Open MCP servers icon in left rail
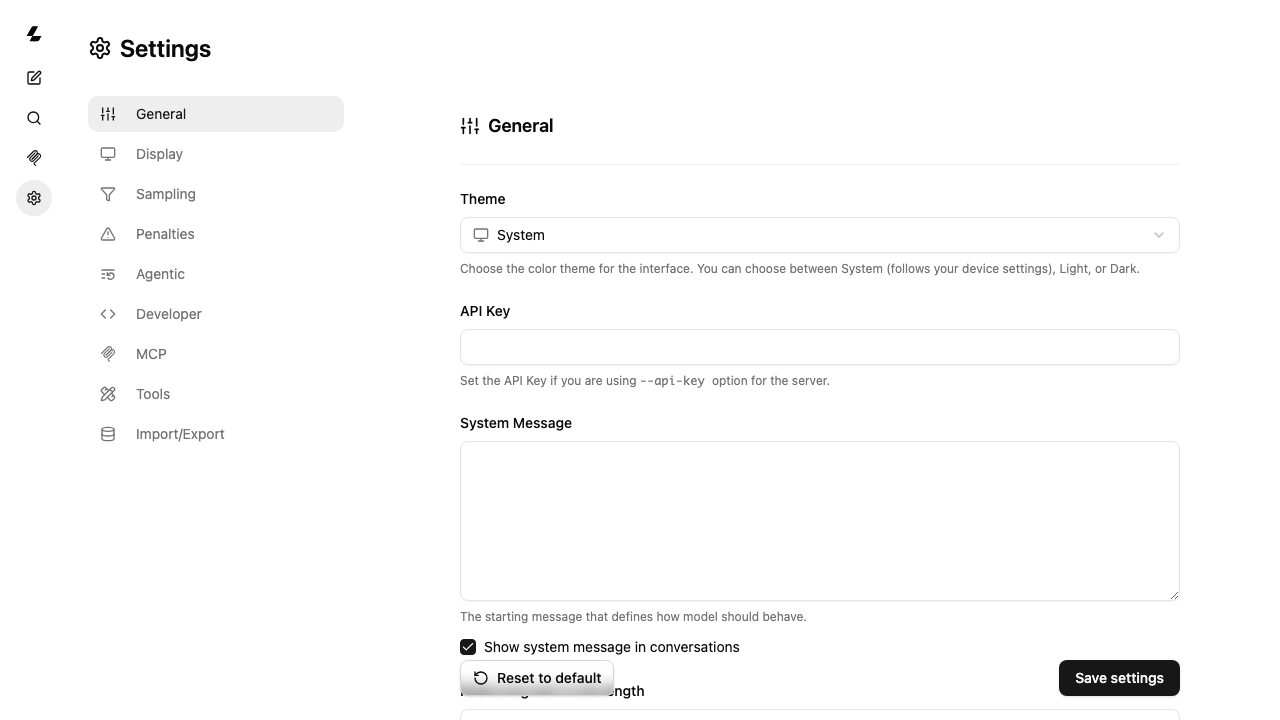 (x=34, y=158)
